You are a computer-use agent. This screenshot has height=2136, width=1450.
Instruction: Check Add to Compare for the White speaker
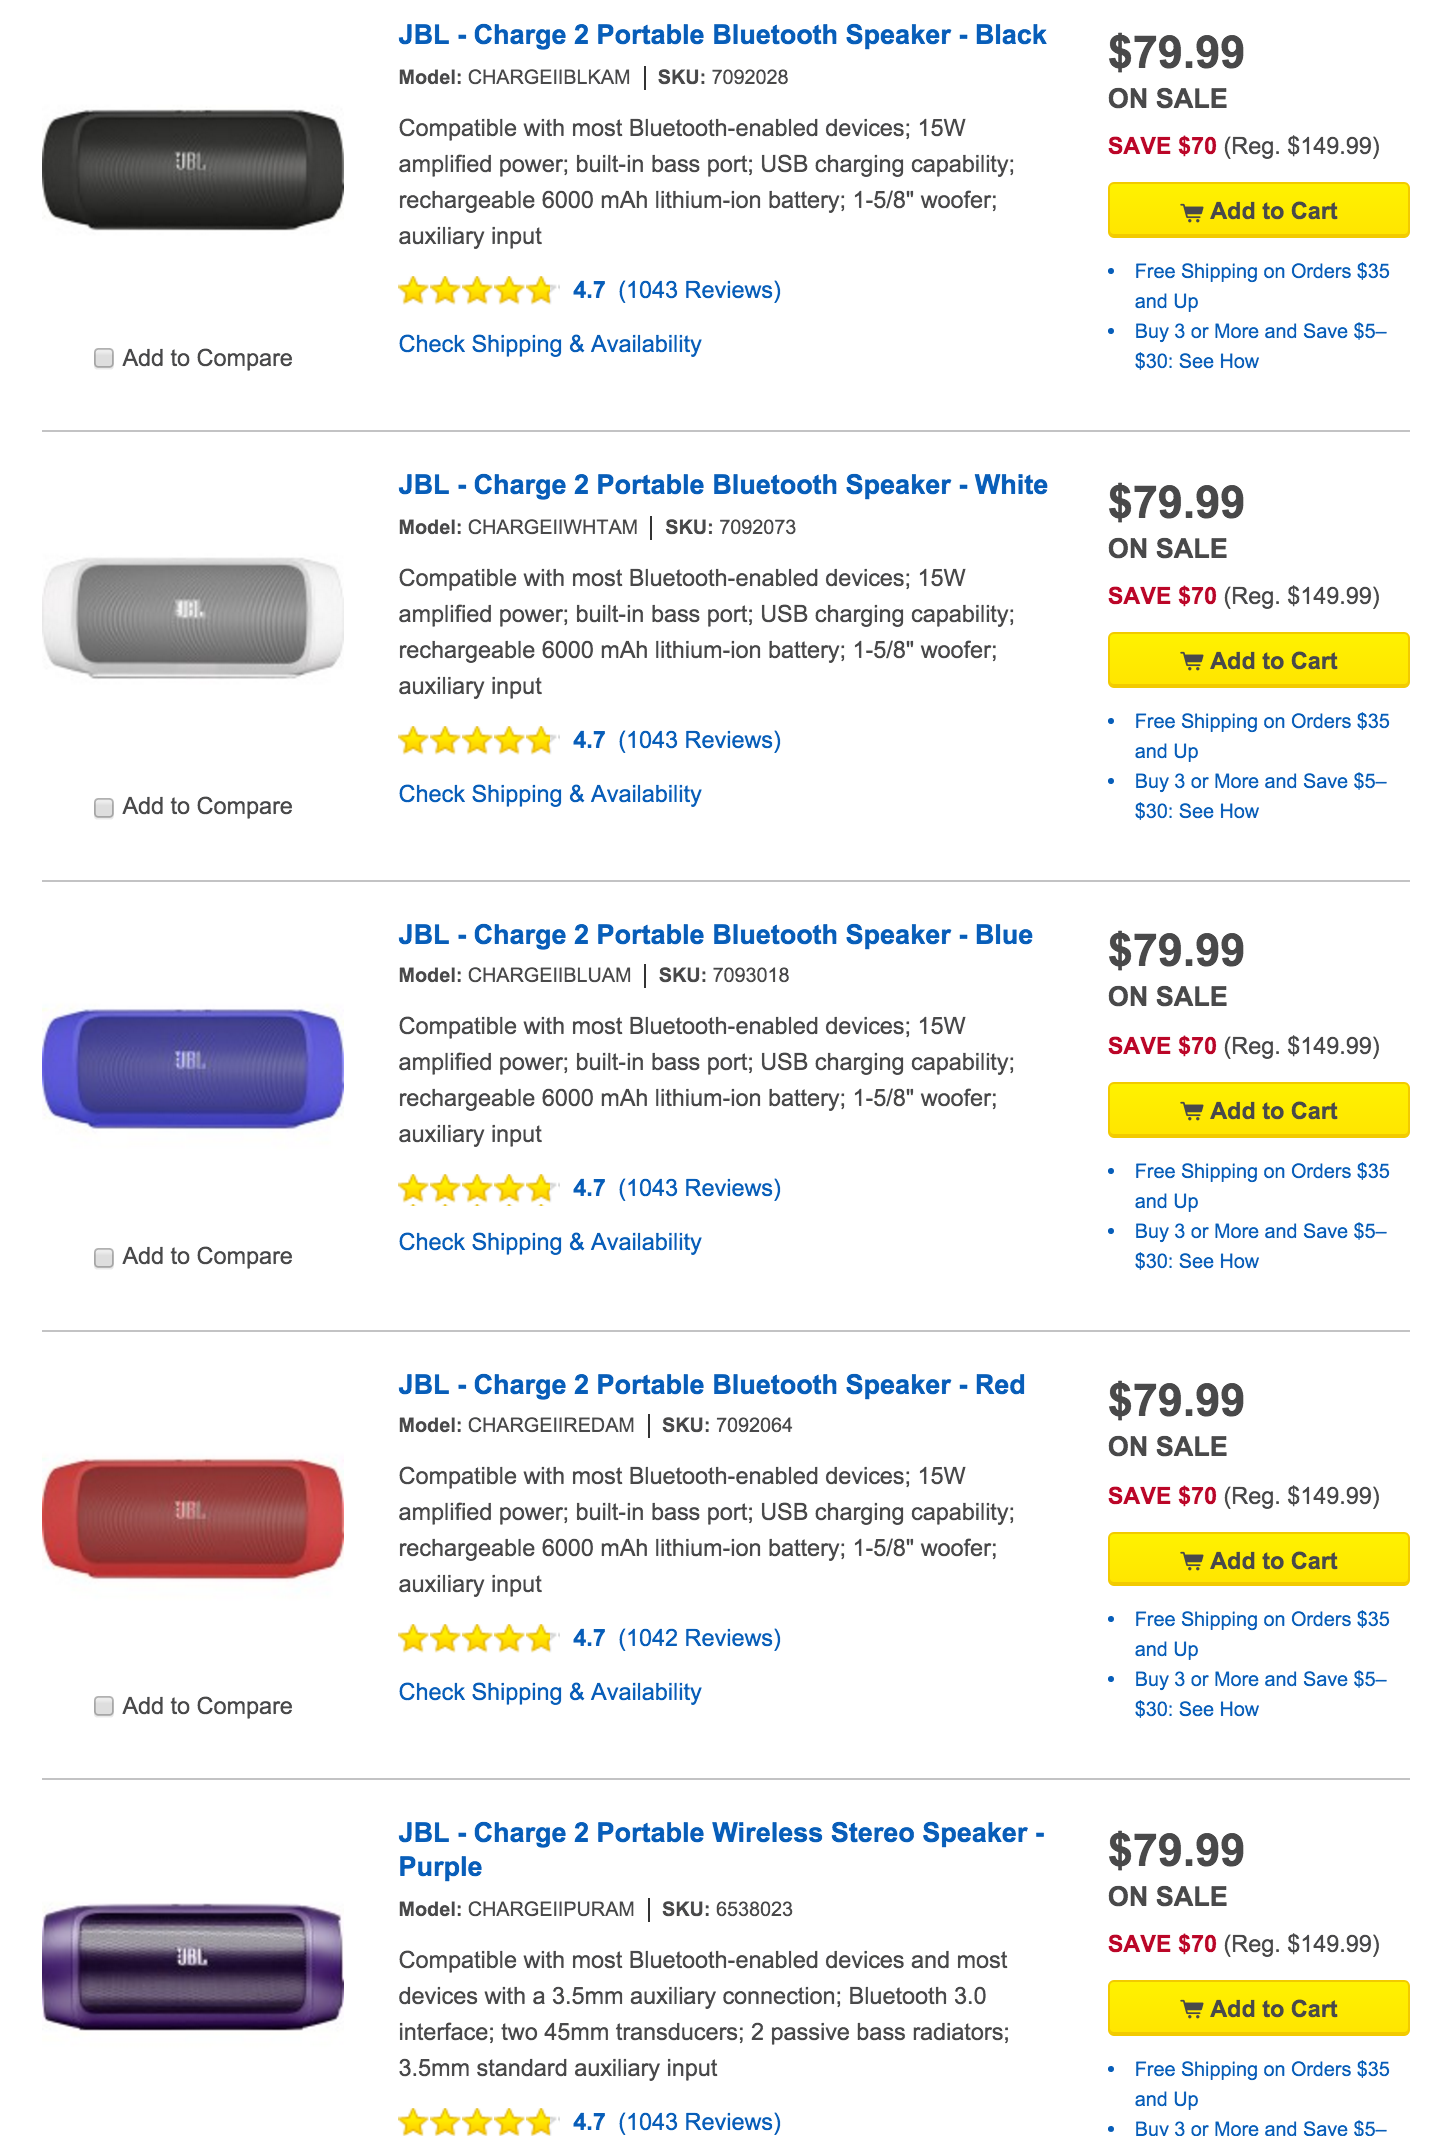click(x=104, y=807)
